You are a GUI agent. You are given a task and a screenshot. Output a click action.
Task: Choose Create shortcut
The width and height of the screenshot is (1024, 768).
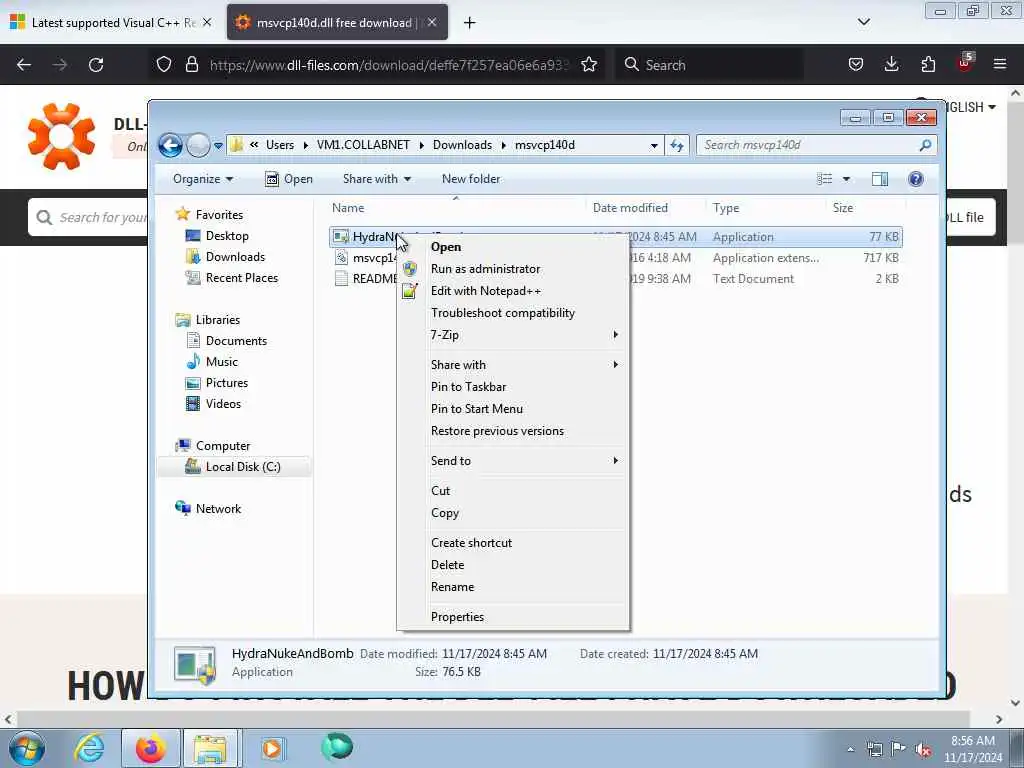pyautogui.click(x=513, y=543)
